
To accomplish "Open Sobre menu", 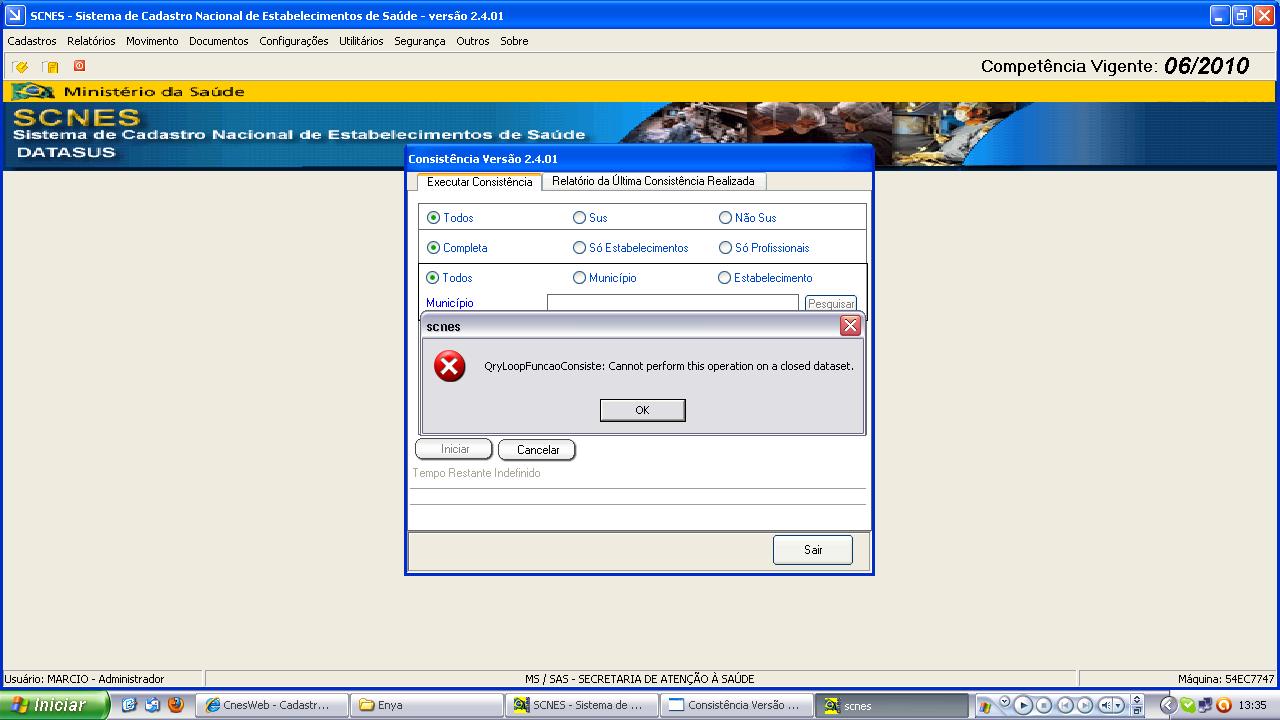I will click(x=514, y=41).
